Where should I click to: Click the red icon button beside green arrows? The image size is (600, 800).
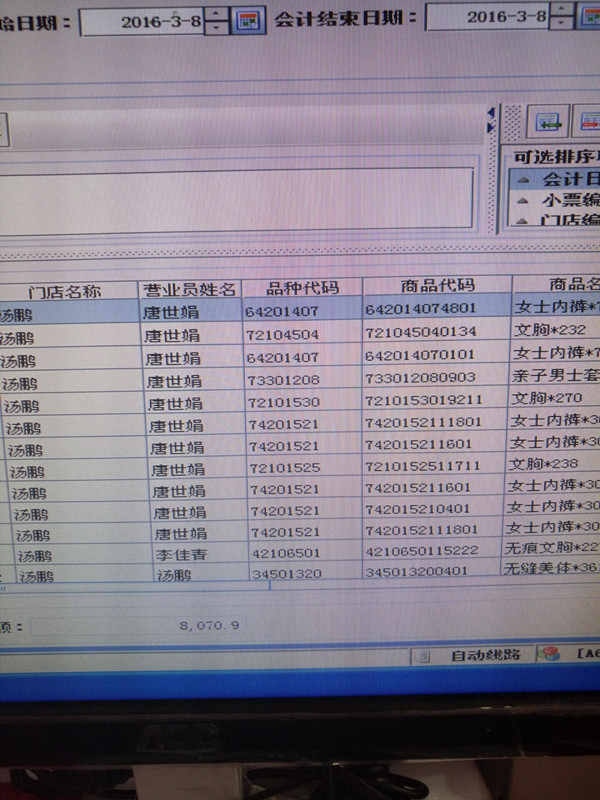(589, 123)
